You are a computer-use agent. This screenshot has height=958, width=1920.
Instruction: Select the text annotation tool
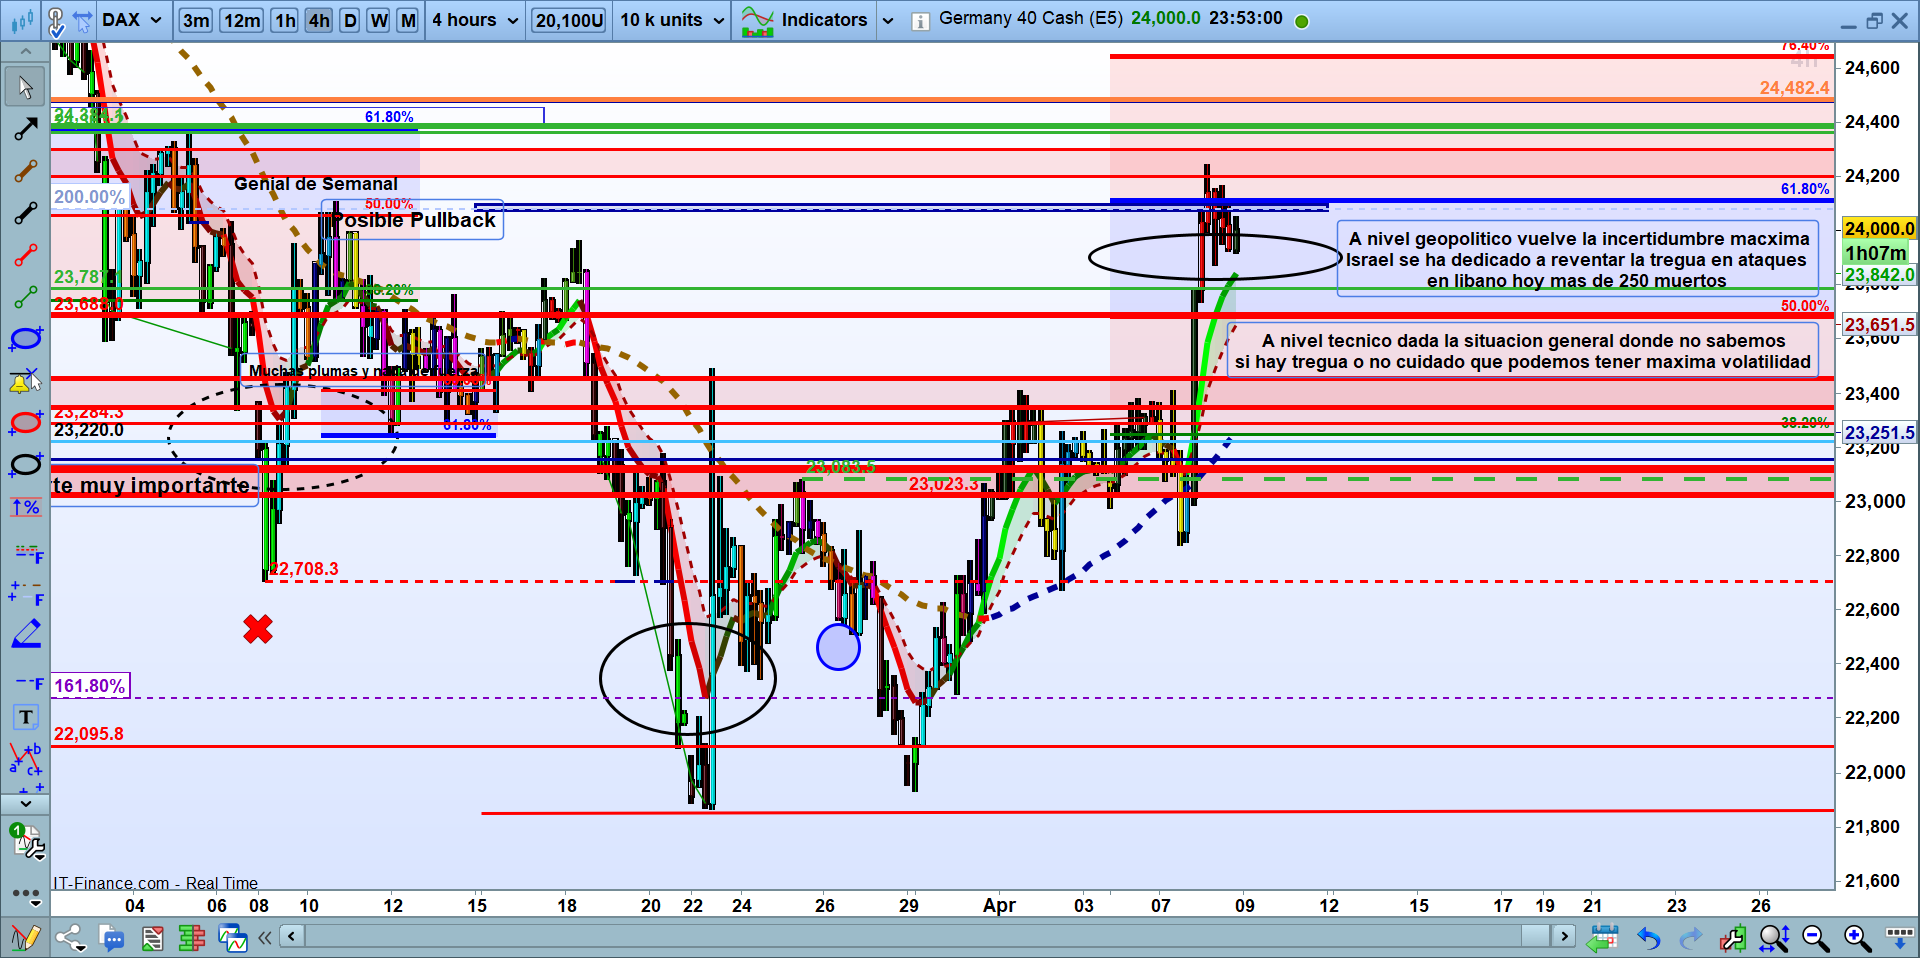(x=26, y=717)
